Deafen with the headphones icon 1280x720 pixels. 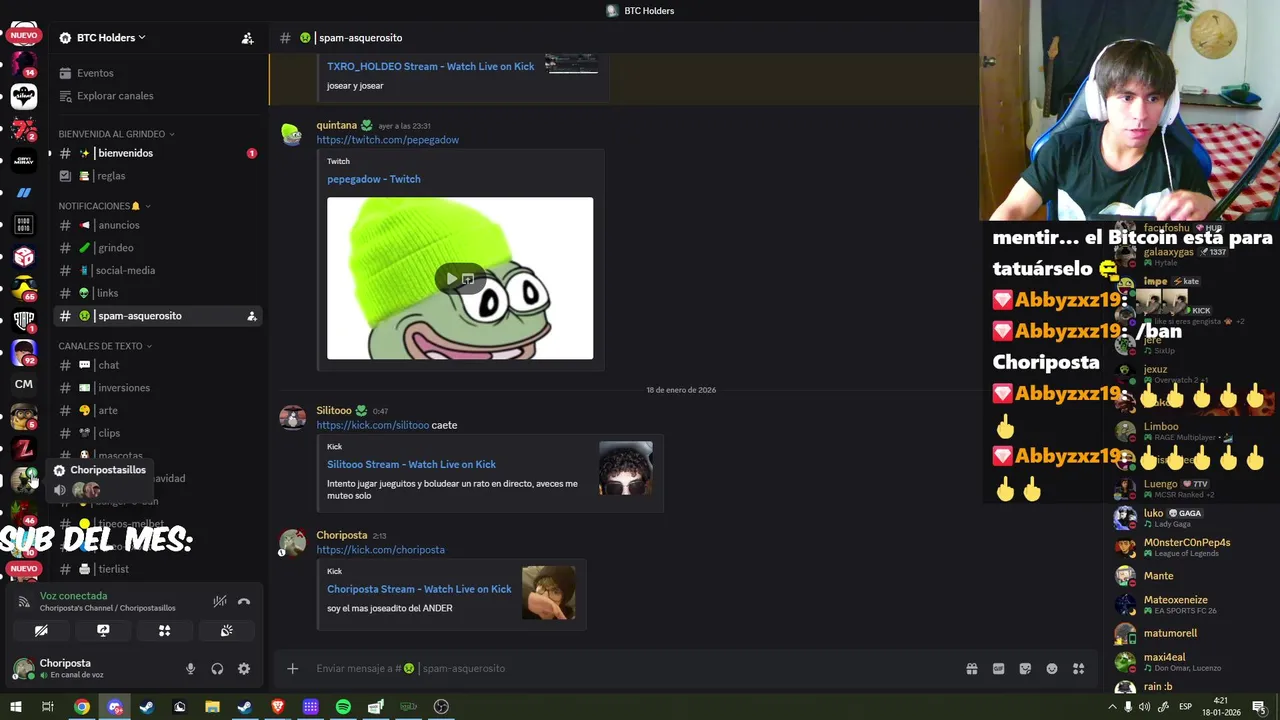click(217, 669)
